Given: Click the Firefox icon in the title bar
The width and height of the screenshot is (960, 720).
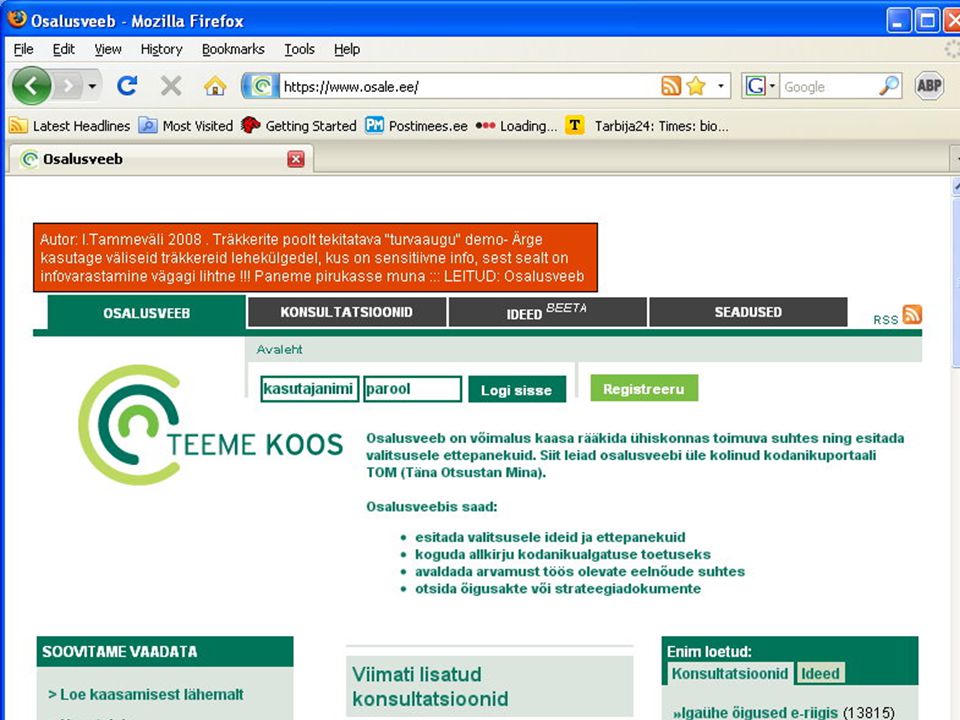Looking at the screenshot, I should click(x=17, y=20).
